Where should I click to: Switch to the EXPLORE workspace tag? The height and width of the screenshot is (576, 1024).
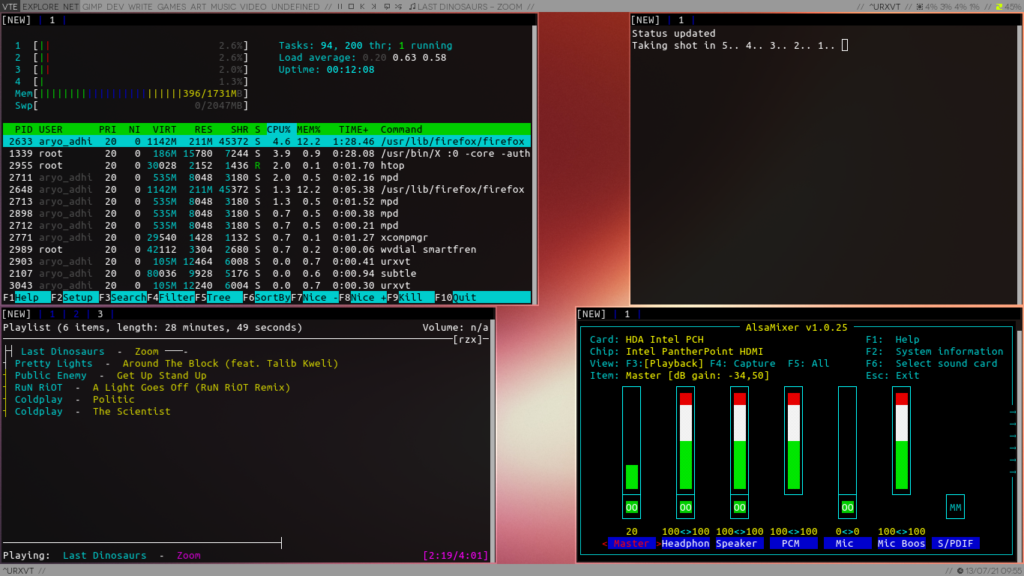[x=40, y=7]
